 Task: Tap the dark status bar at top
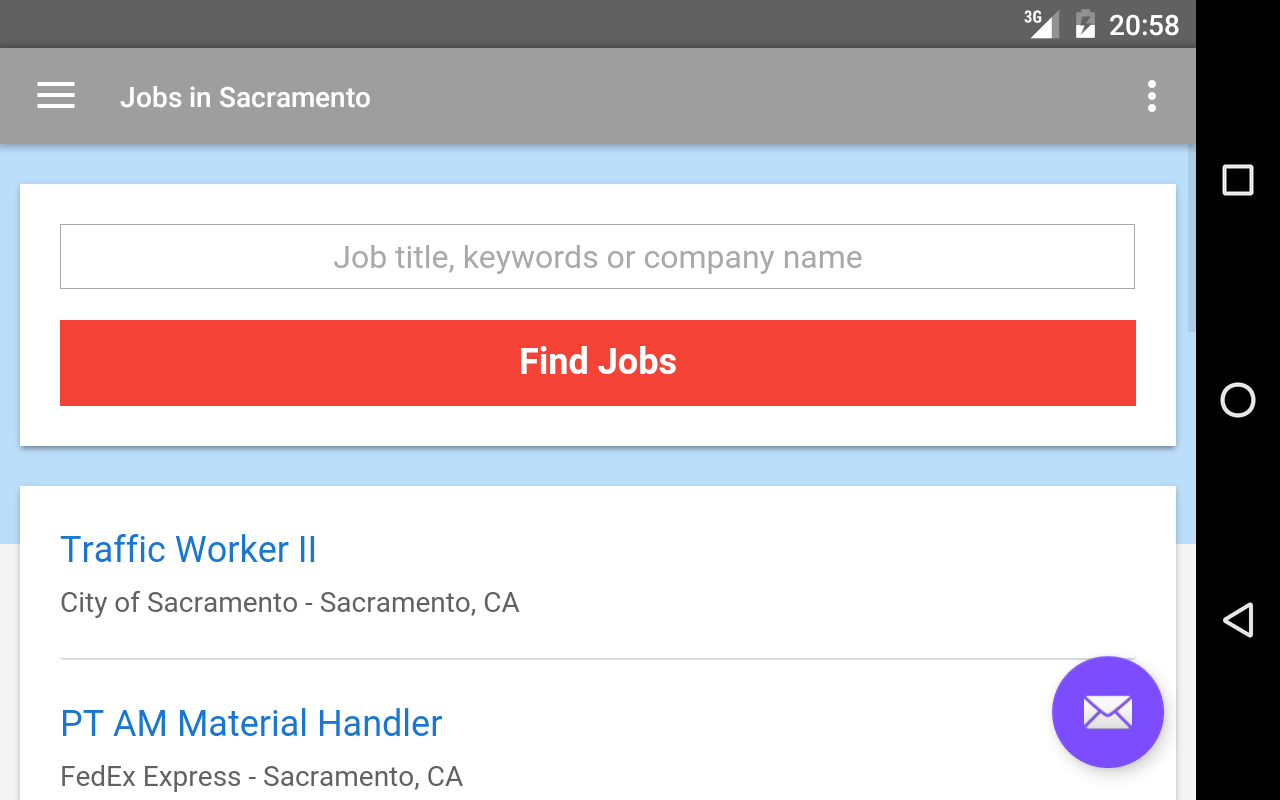tap(500, 24)
